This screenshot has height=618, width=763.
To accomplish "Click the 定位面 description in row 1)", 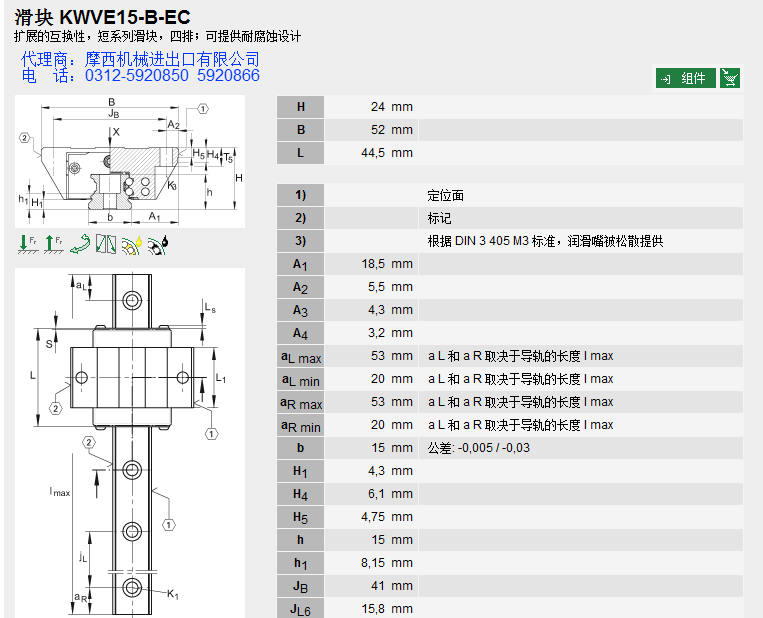I will [x=446, y=195].
